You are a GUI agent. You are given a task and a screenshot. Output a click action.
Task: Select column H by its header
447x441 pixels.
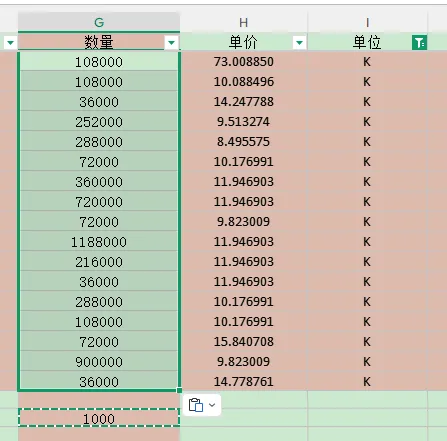pos(244,22)
